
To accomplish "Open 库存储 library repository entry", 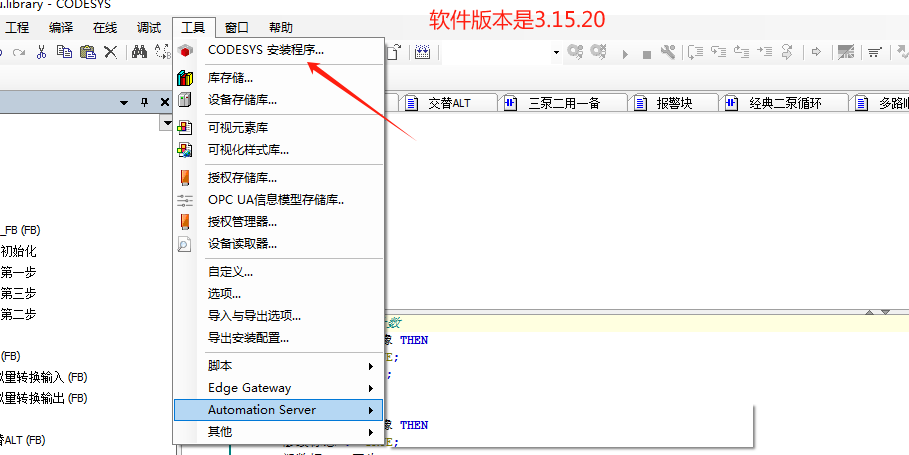I will point(279,78).
